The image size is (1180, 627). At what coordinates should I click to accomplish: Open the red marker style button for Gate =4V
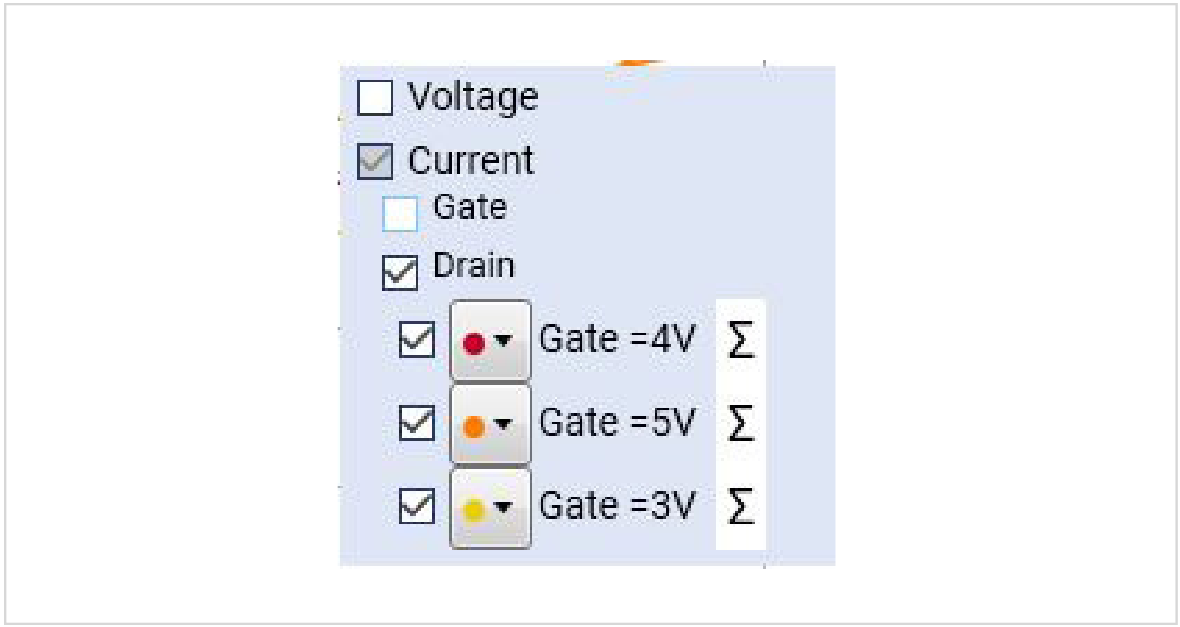click(x=490, y=339)
